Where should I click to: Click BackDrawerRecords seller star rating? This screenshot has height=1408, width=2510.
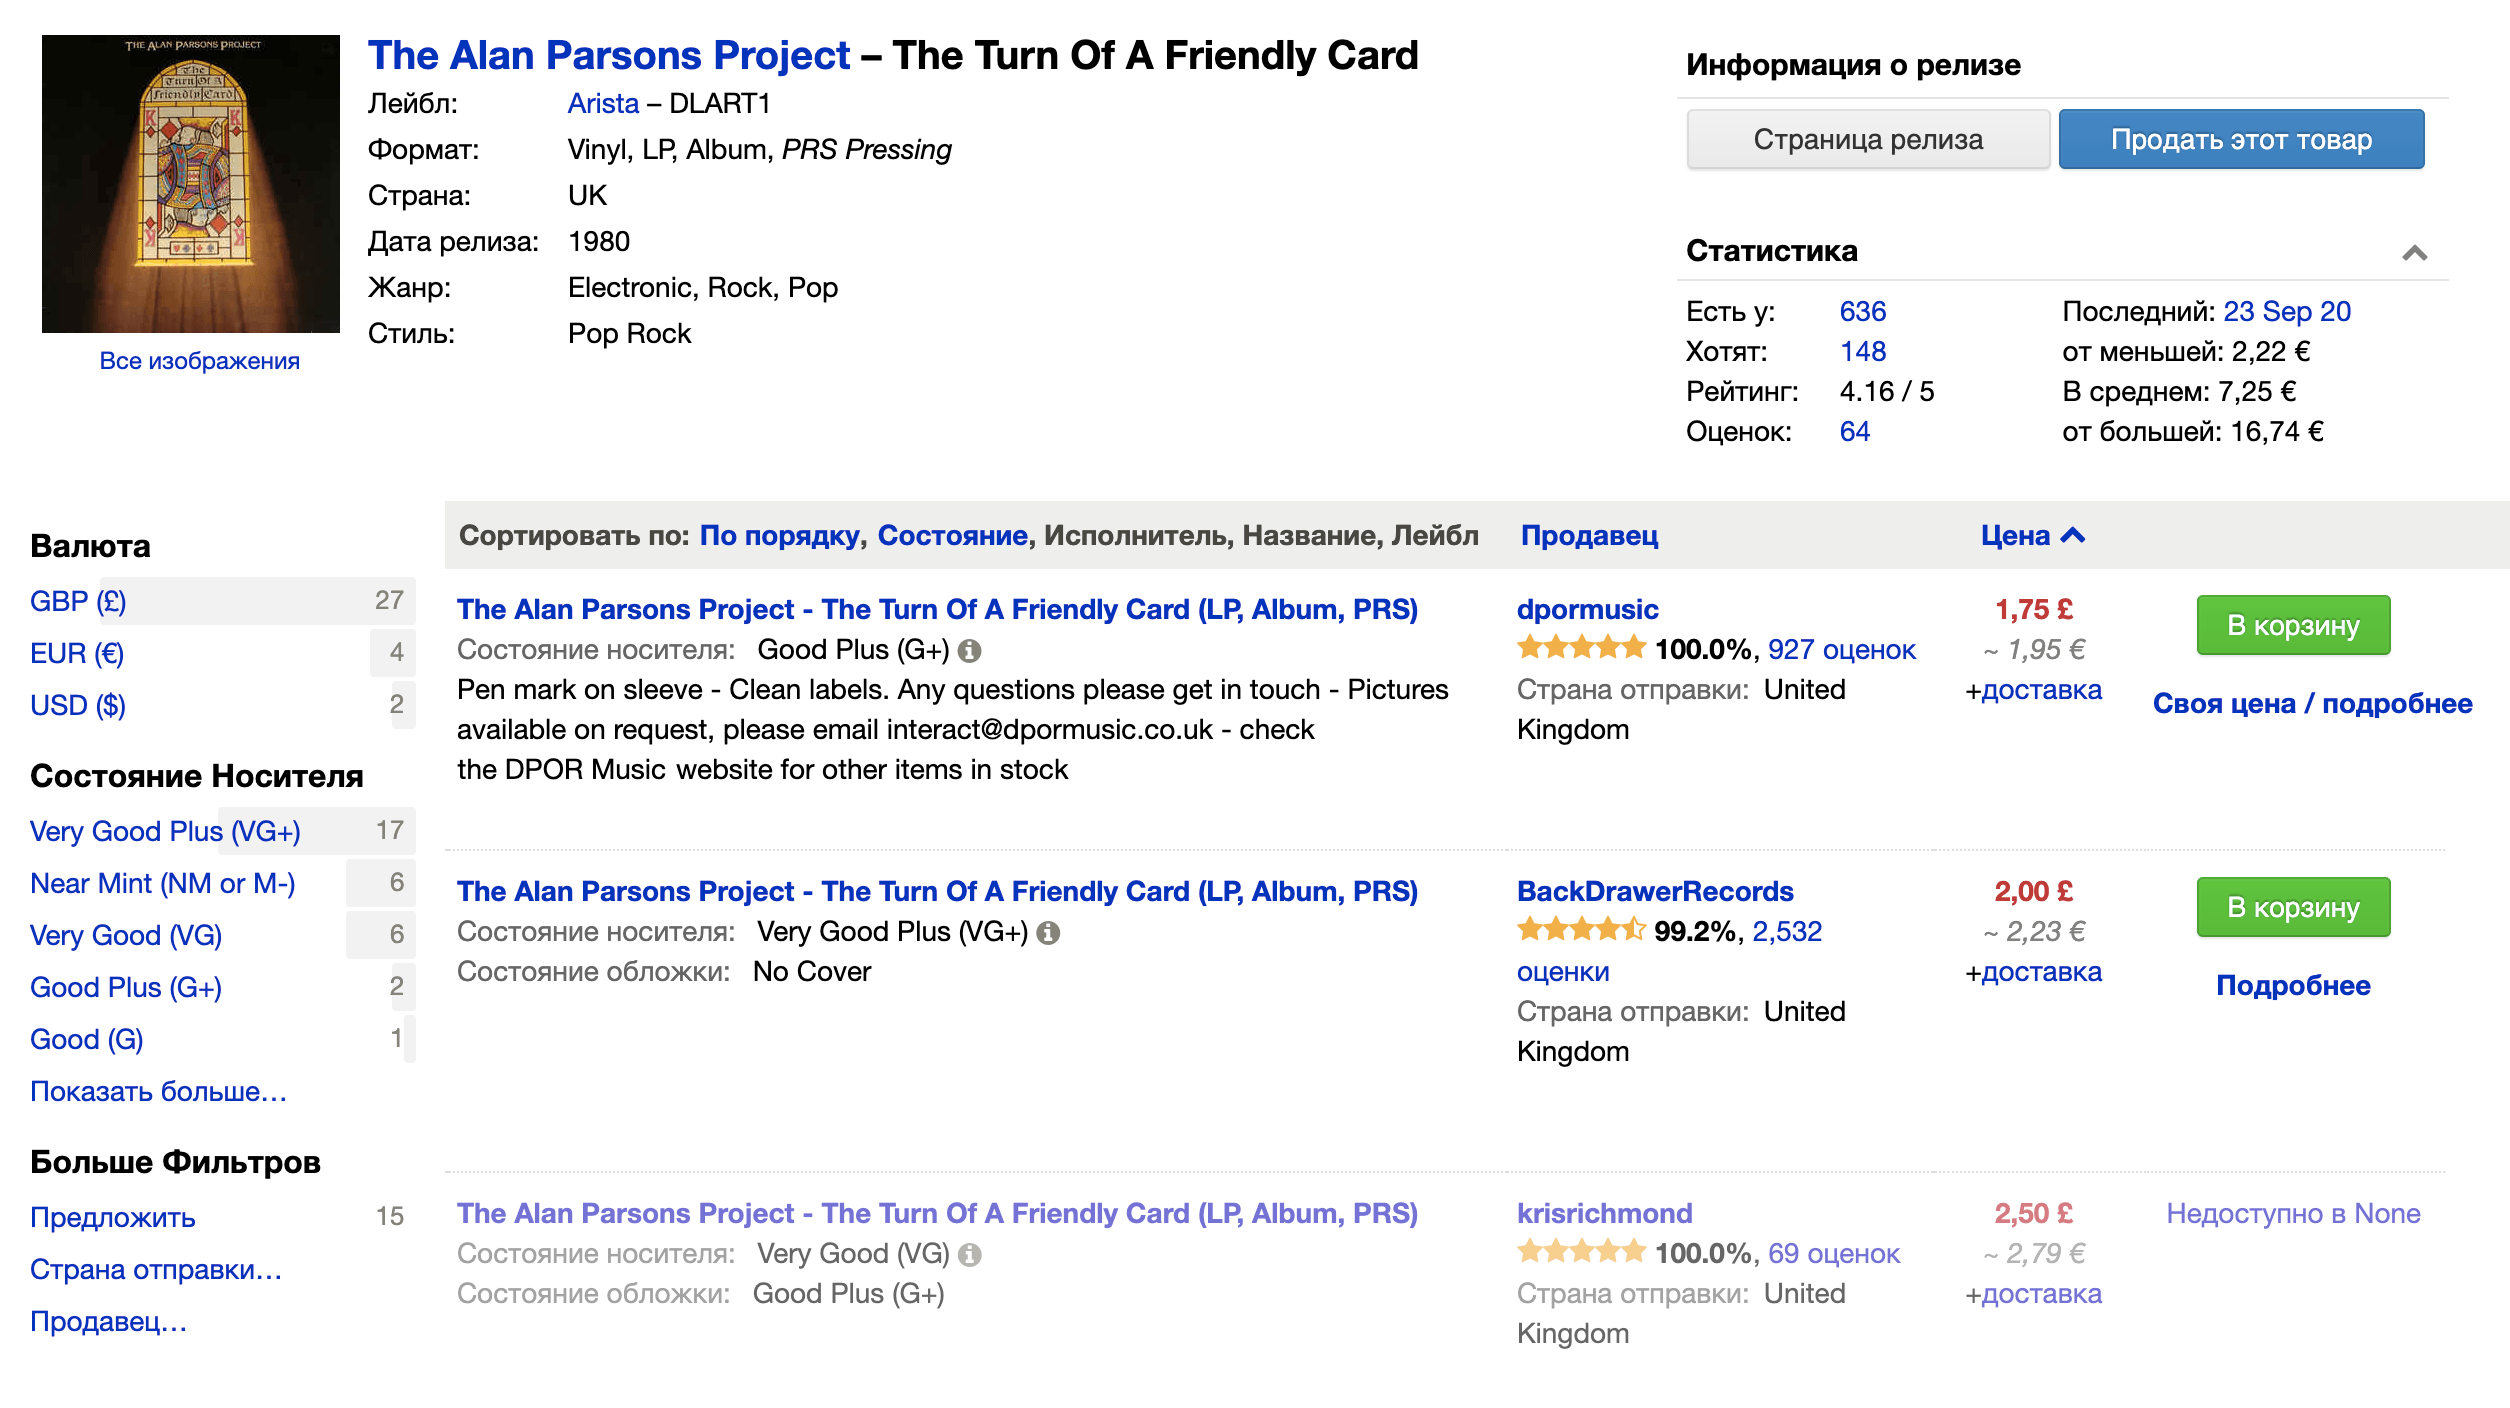1581,930
